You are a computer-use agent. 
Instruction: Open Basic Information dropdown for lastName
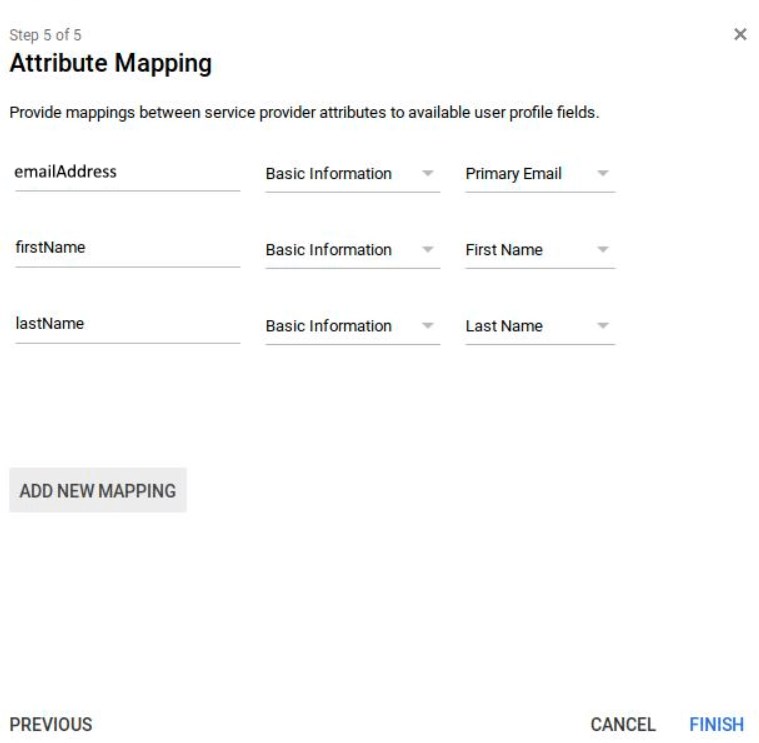(x=352, y=326)
